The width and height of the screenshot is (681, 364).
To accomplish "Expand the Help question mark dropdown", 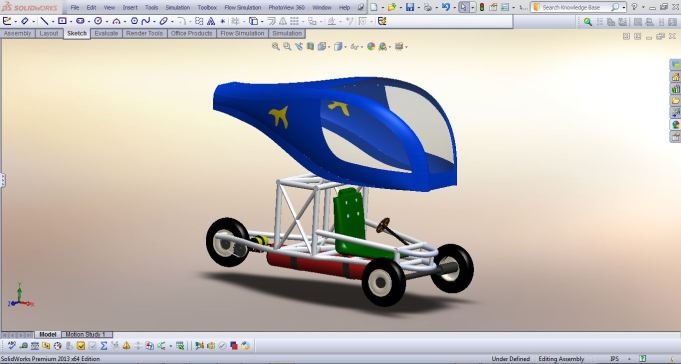I will pos(643,8).
